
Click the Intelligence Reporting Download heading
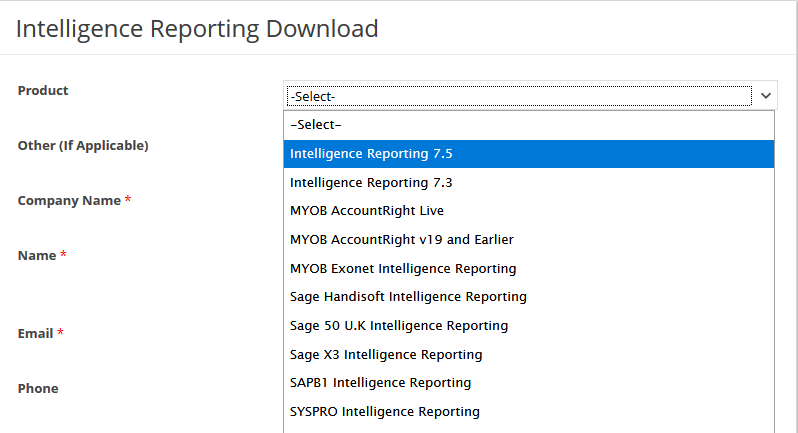[197, 29]
